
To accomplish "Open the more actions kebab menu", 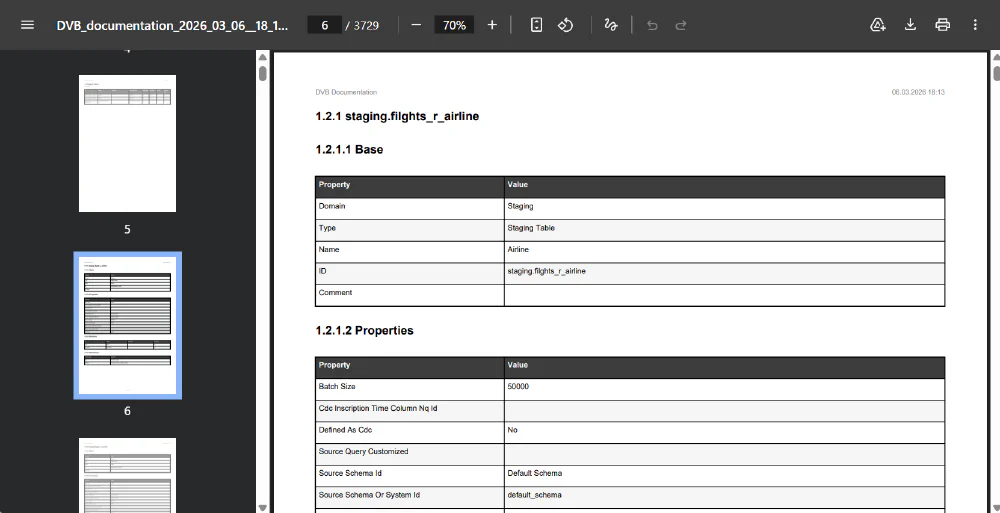I will 975,25.
